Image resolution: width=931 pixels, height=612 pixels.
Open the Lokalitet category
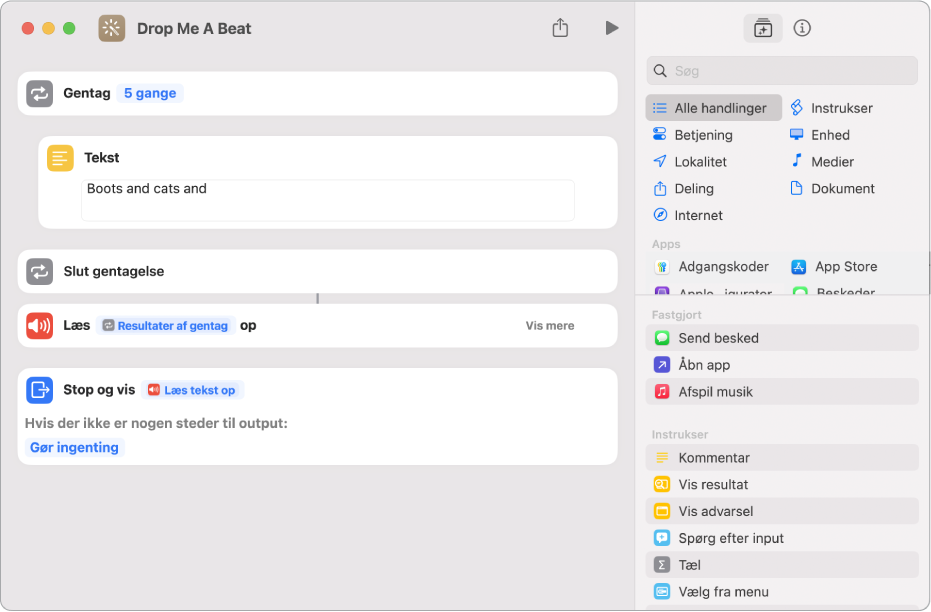tap(690, 161)
